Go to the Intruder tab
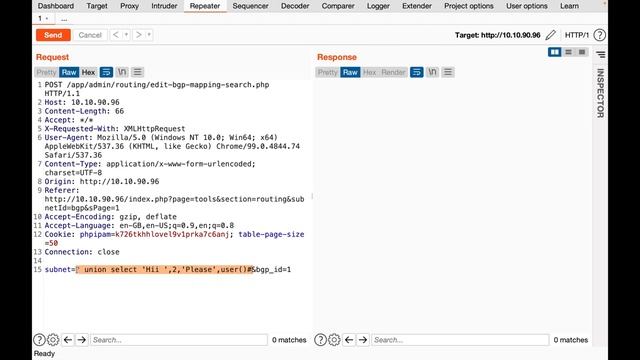The height and width of the screenshot is (360, 640). [164, 6]
